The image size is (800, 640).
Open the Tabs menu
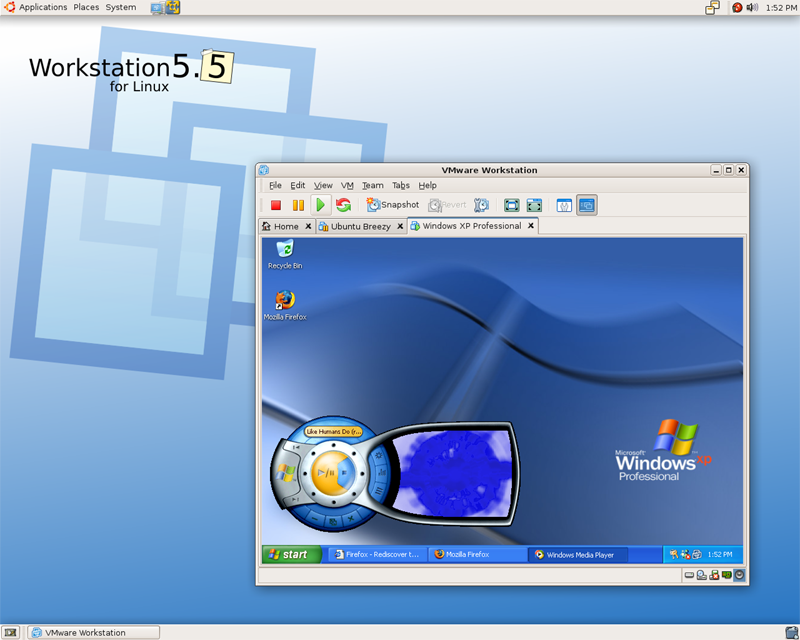coord(401,185)
